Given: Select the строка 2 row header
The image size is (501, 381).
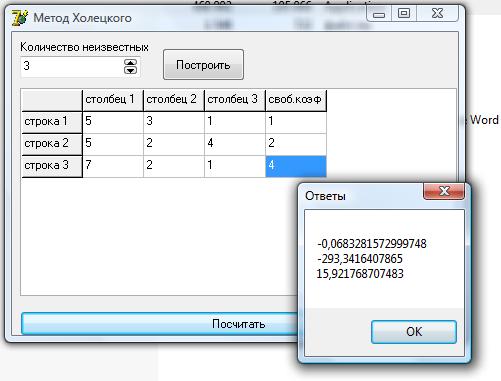Looking at the screenshot, I should pos(52,144).
